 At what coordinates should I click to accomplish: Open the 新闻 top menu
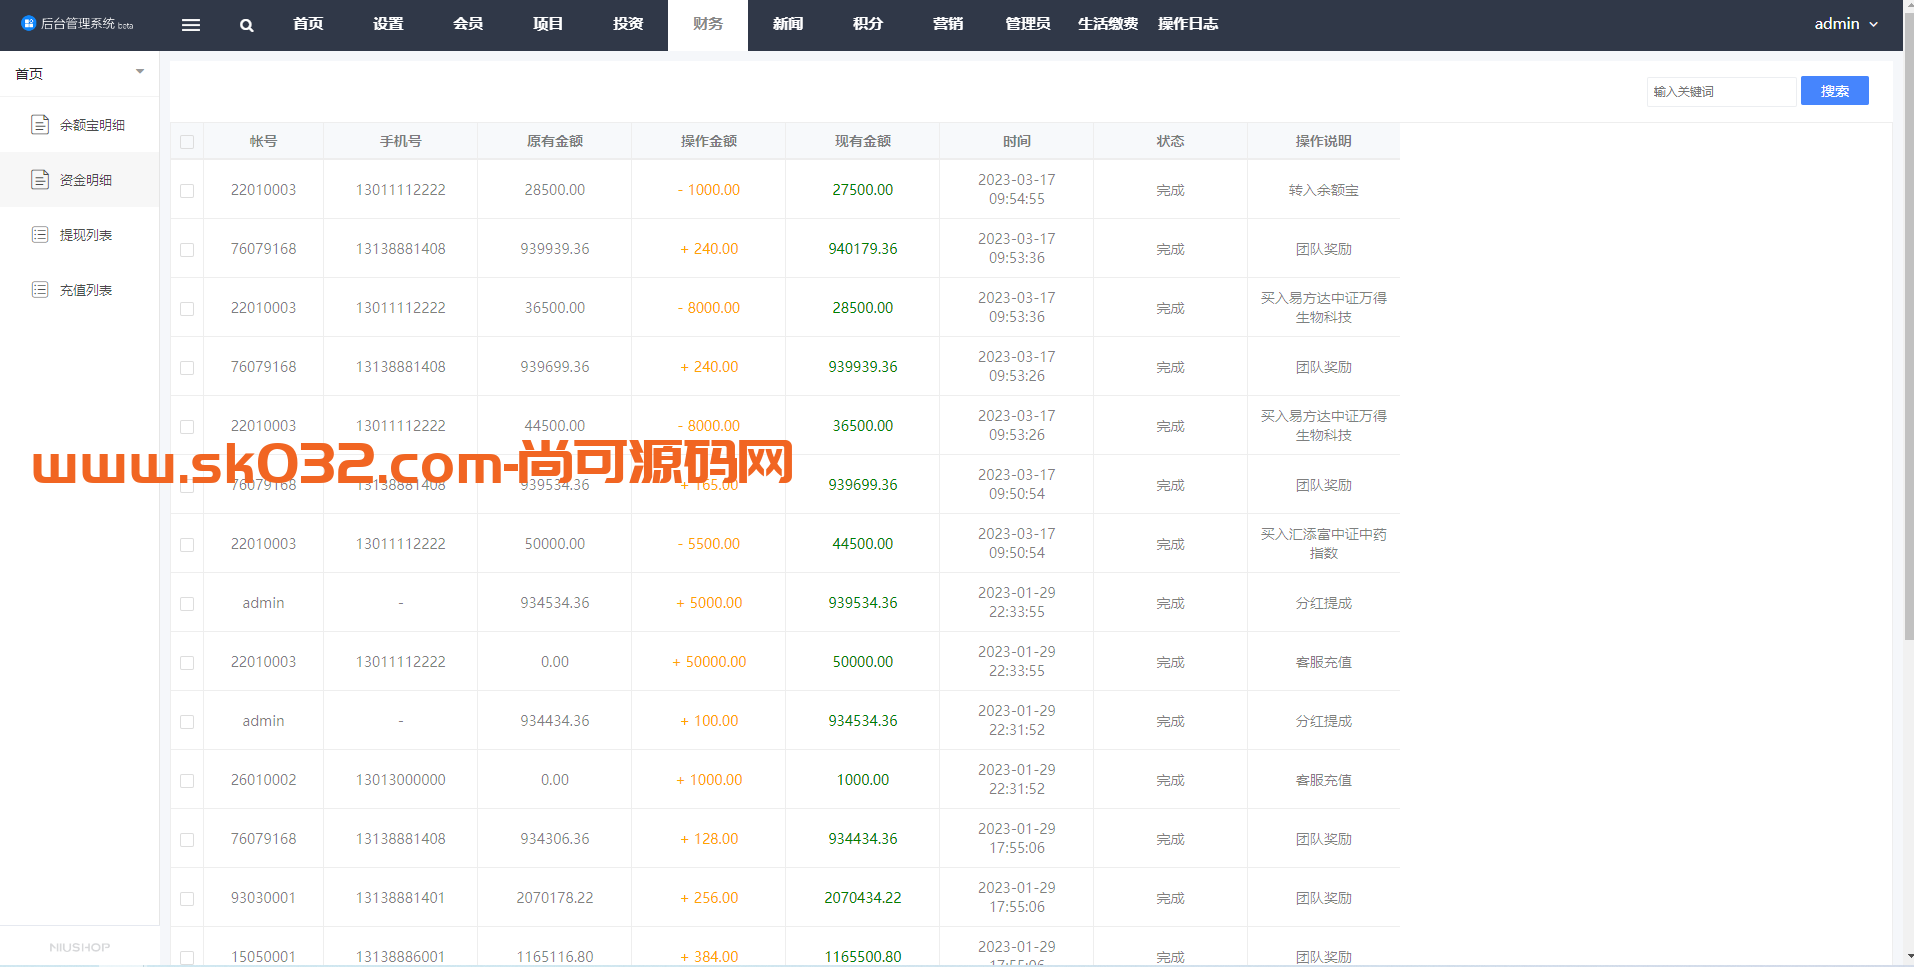[788, 24]
